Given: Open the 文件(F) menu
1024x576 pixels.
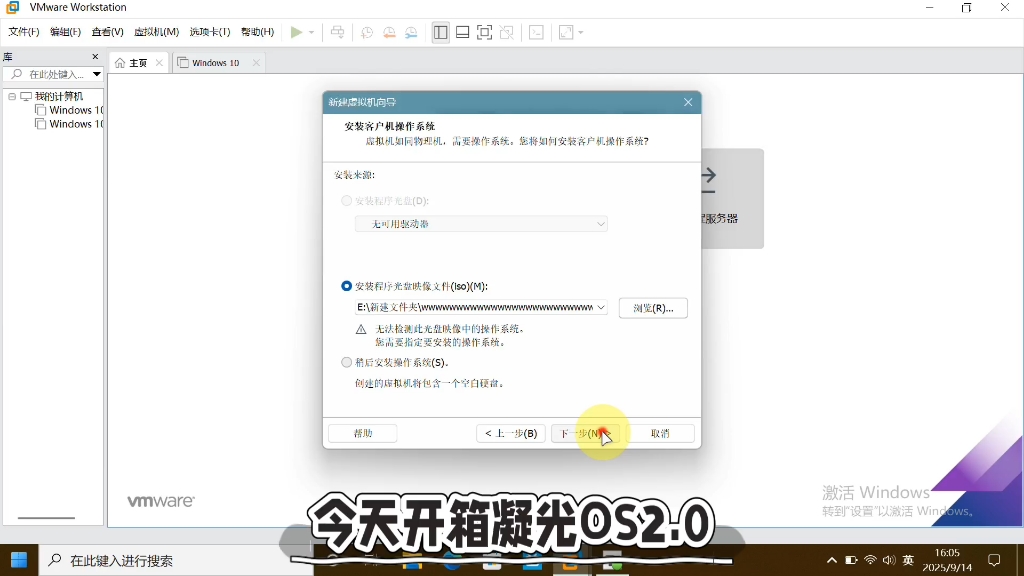Looking at the screenshot, I should click(24, 32).
